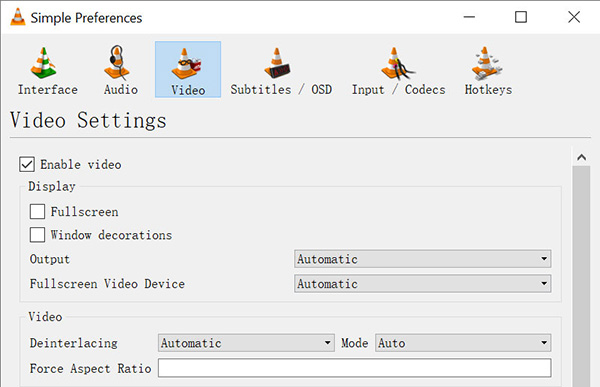Image resolution: width=600 pixels, height=387 pixels.
Task: Open the Fullscreen Video Device dropdown
Action: pyautogui.click(x=422, y=284)
